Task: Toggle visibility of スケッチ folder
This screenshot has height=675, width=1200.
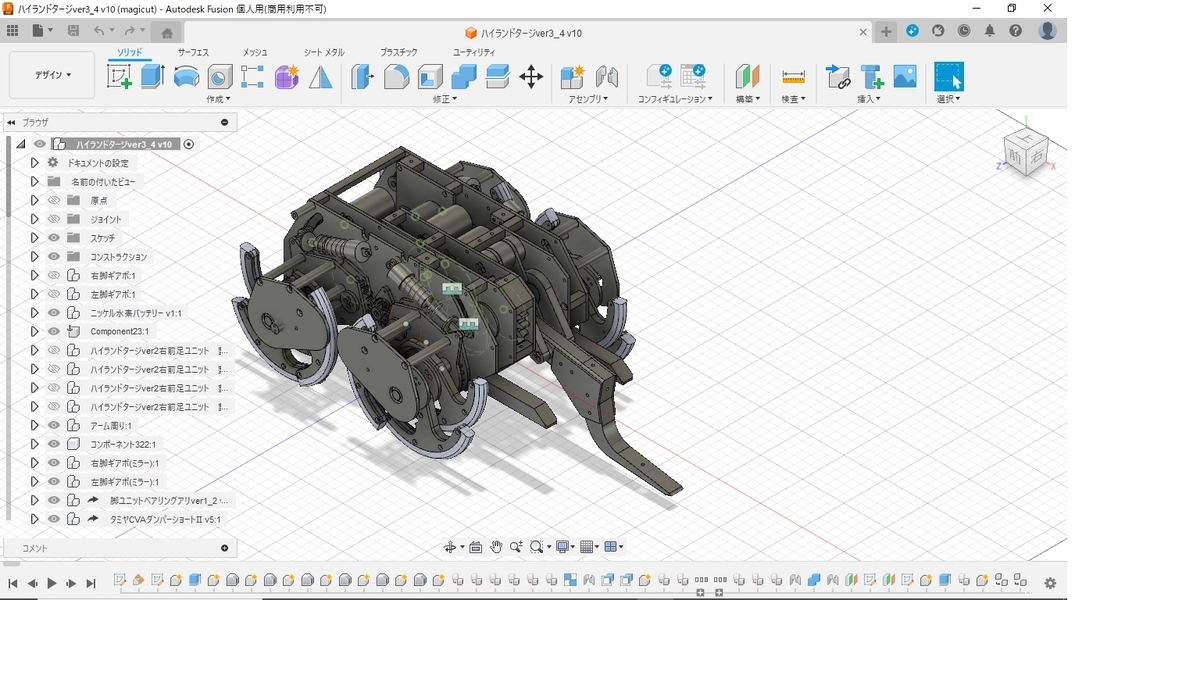Action: point(54,238)
